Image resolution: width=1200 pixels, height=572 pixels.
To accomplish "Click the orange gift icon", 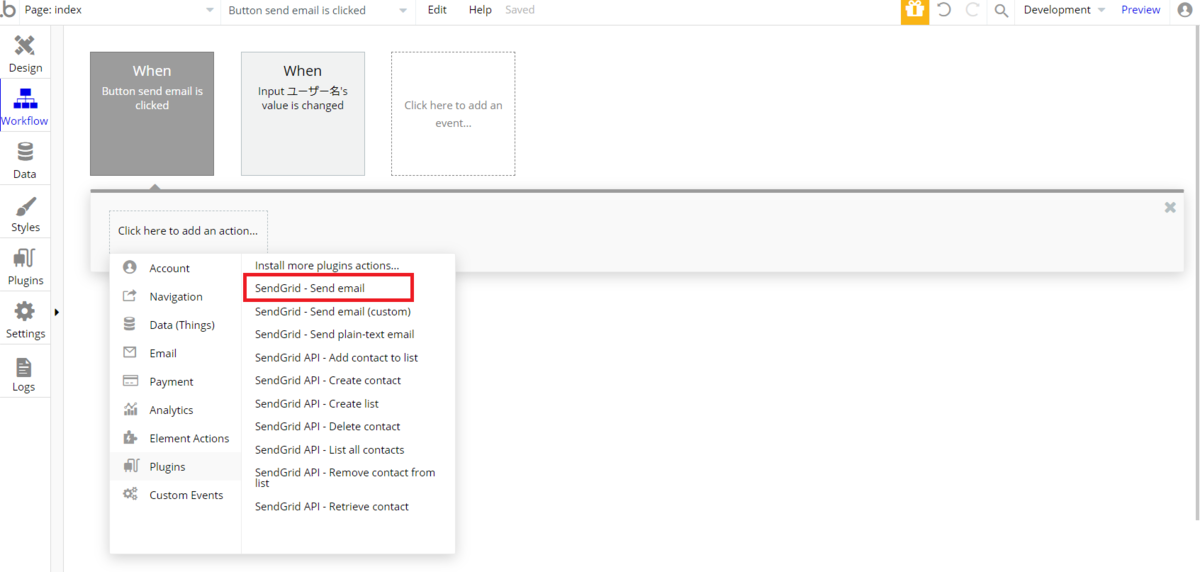I will [914, 11].
